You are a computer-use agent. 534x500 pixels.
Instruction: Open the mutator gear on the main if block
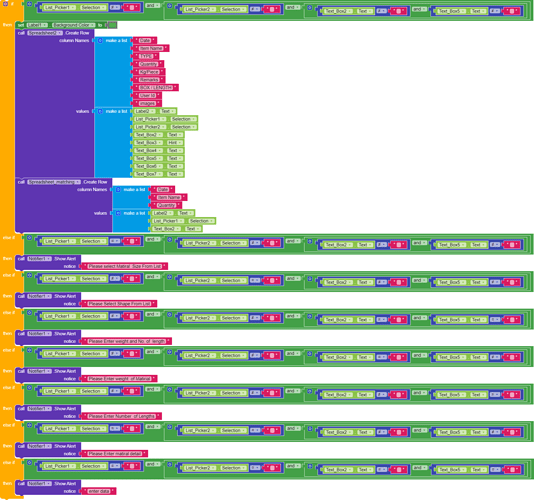click(x=5, y=4)
